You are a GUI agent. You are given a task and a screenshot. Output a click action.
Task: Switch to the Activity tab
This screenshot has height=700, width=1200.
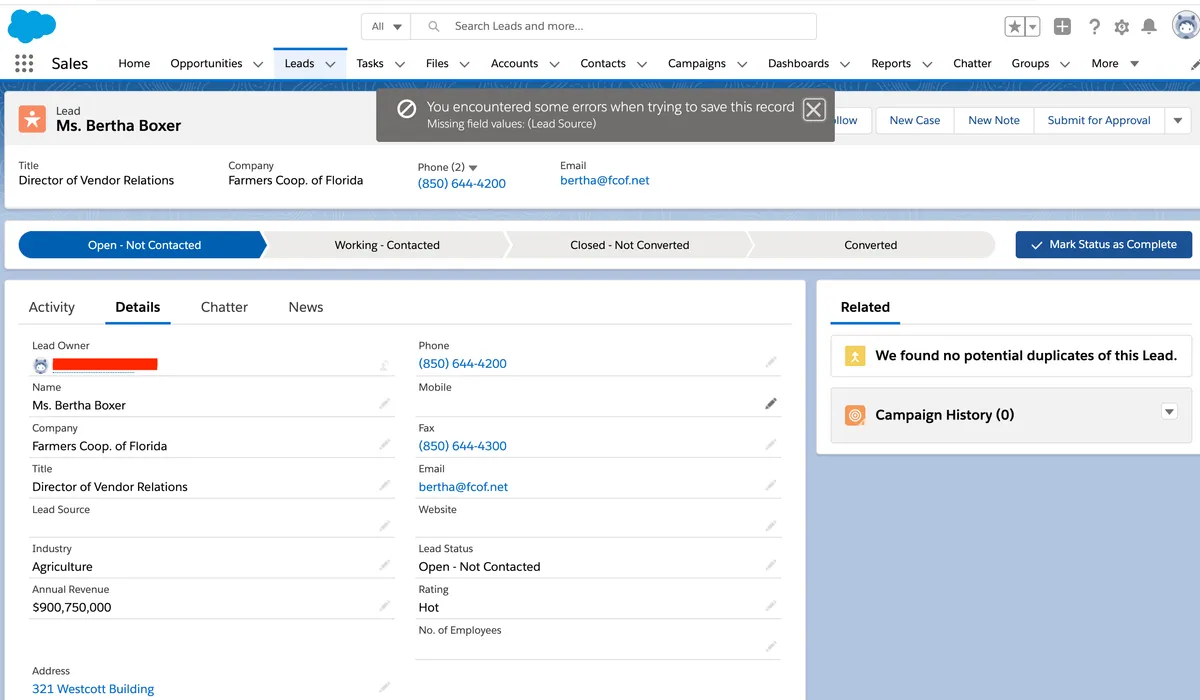pyautogui.click(x=52, y=307)
